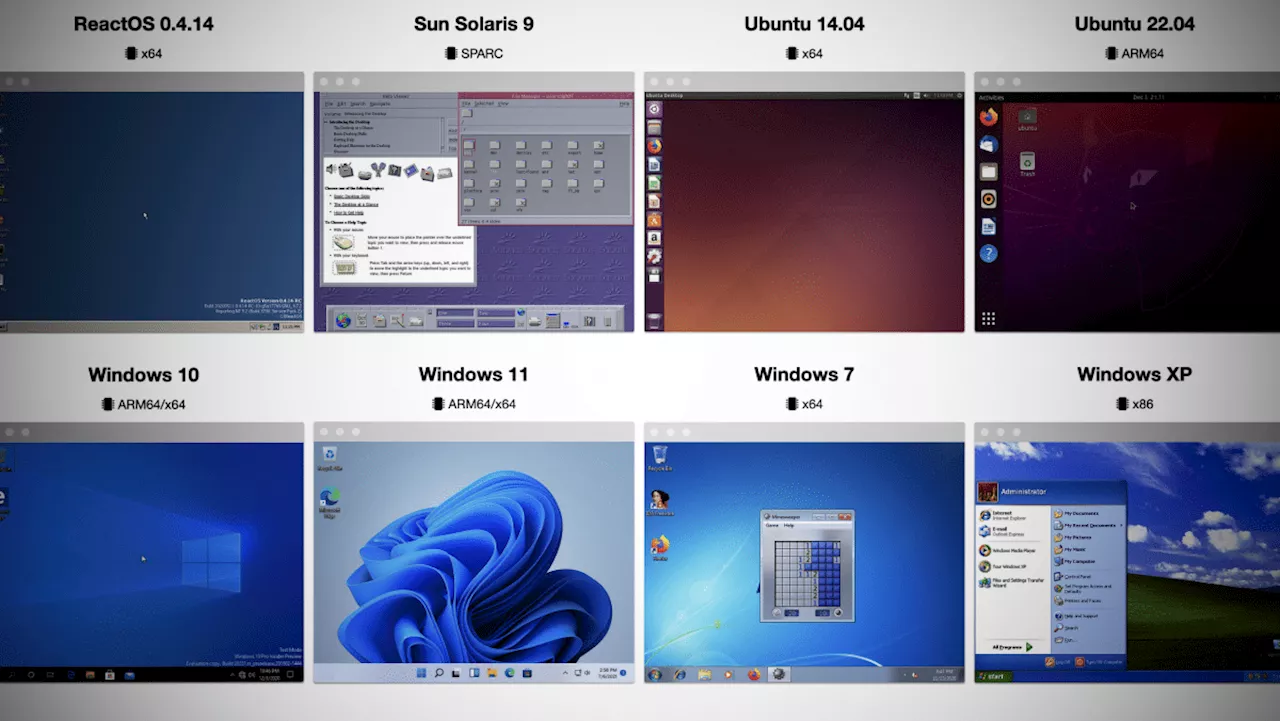
Task: Click Microsoft Edge shortcut on Windows 11 desktop
Action: pos(329,502)
